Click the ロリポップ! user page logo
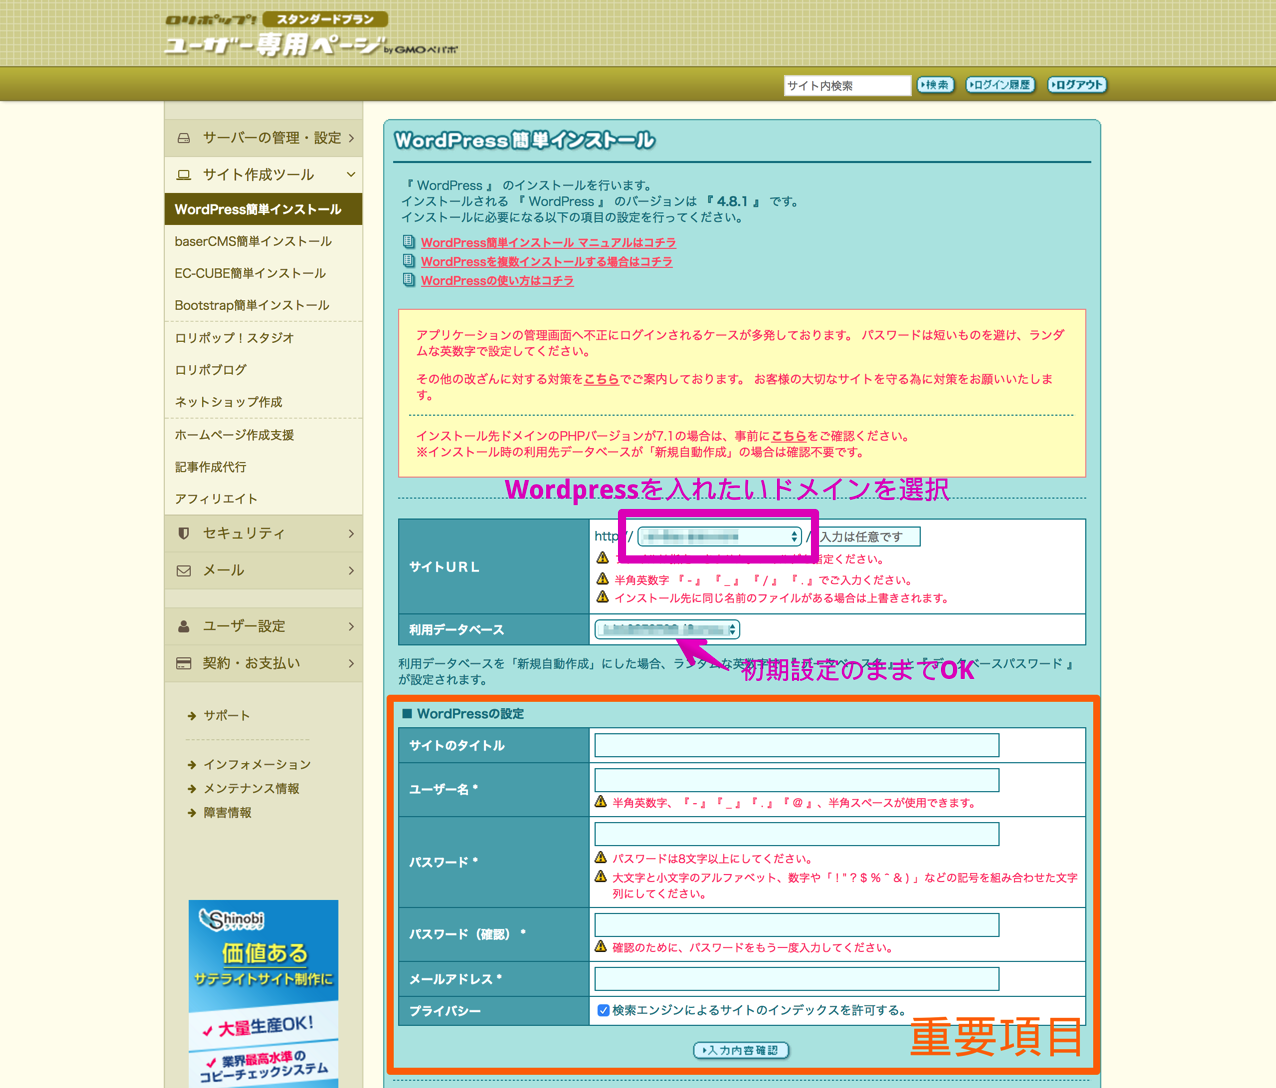The width and height of the screenshot is (1276, 1088). [x=310, y=35]
